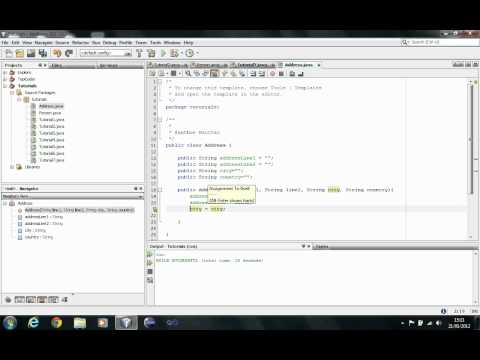This screenshot has width=480, height=360.
Task: Select Person.java in the Projects tree
Action: [50, 113]
